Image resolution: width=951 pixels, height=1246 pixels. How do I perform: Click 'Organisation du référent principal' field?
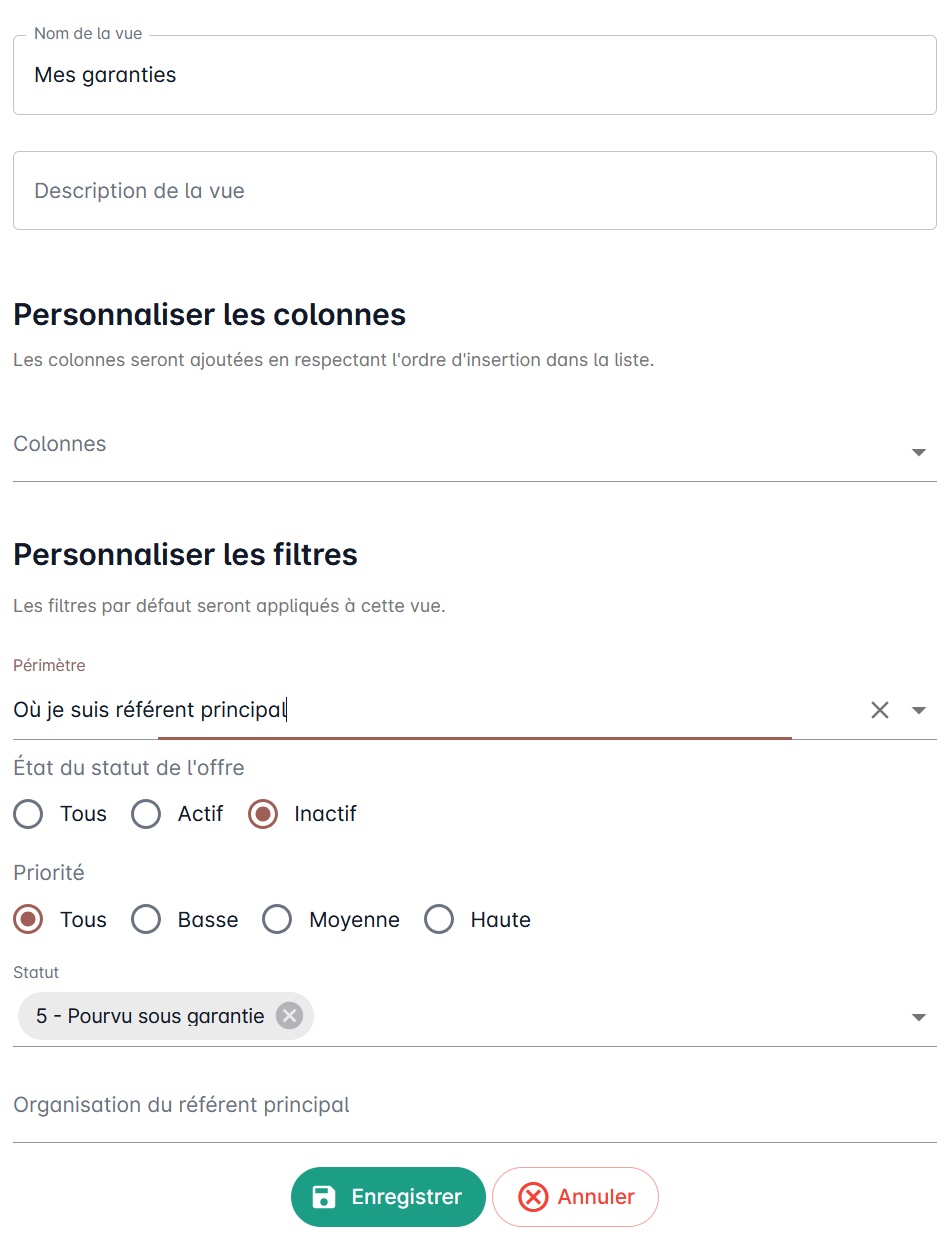click(x=475, y=1106)
